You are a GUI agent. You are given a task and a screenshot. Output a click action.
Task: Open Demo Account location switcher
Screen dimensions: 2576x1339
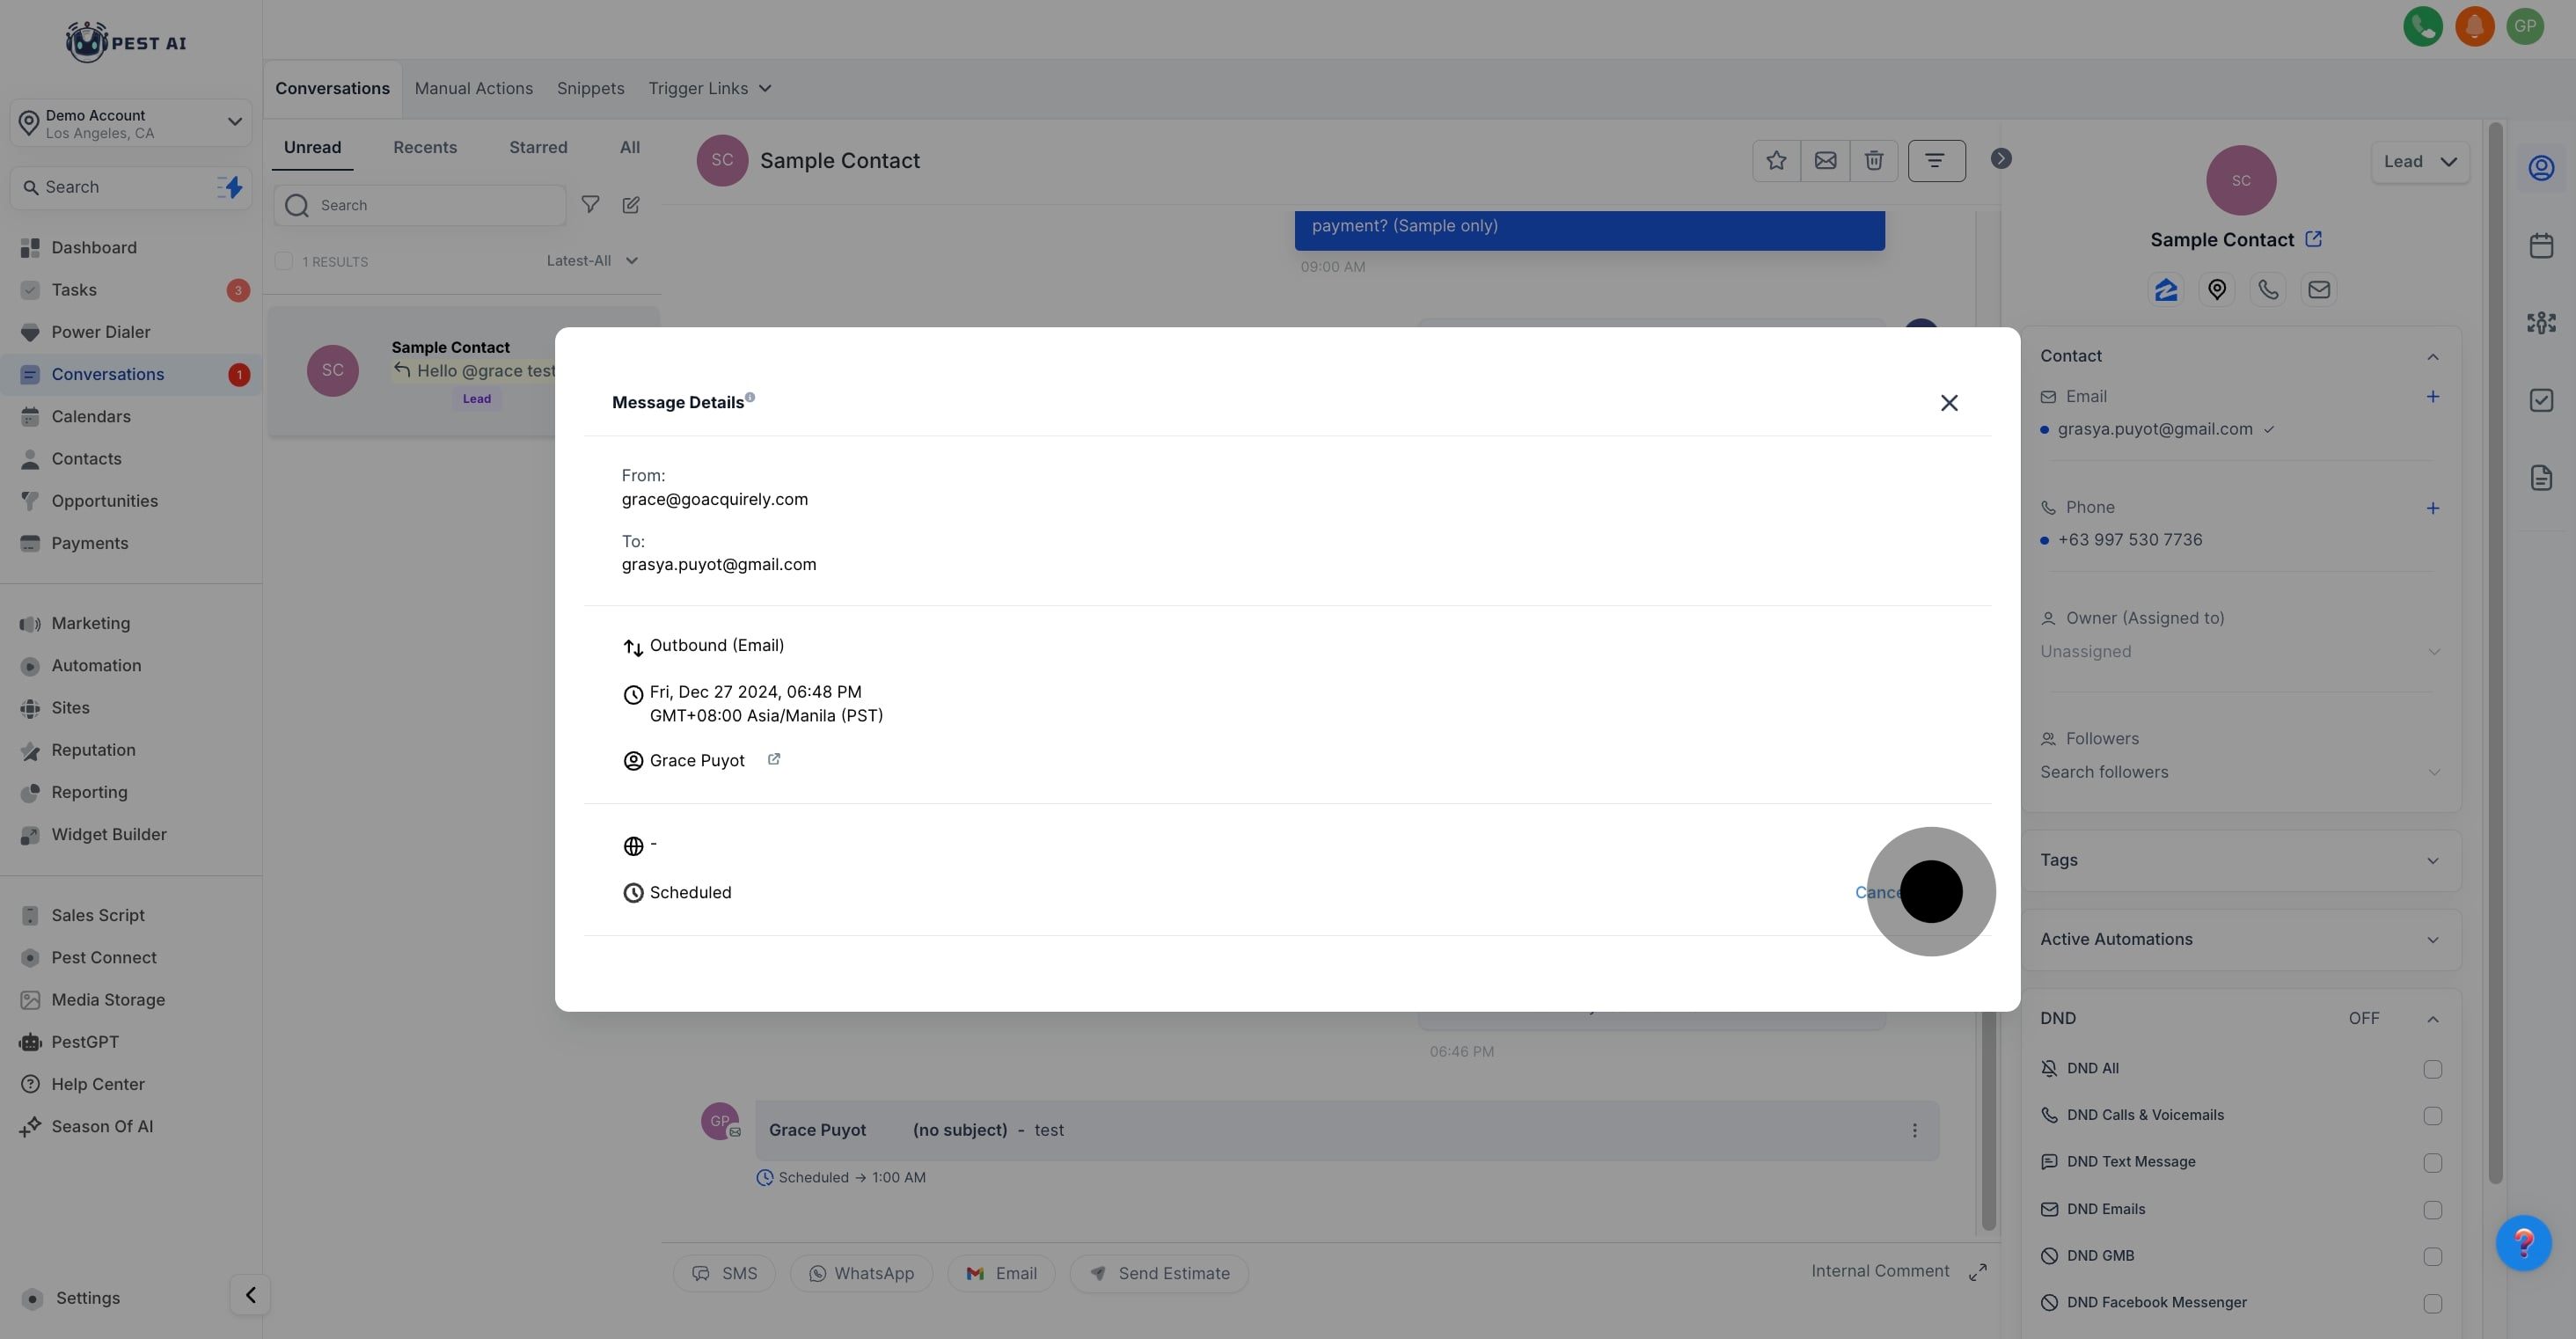tap(131, 124)
